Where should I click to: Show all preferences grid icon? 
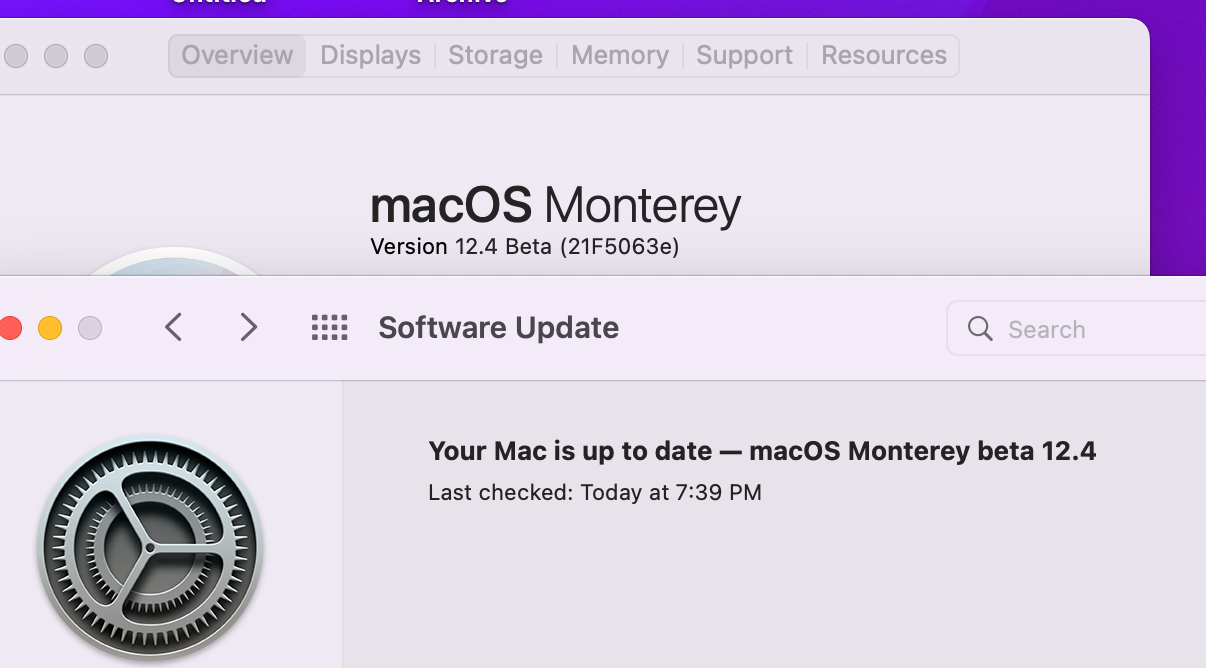tap(329, 327)
